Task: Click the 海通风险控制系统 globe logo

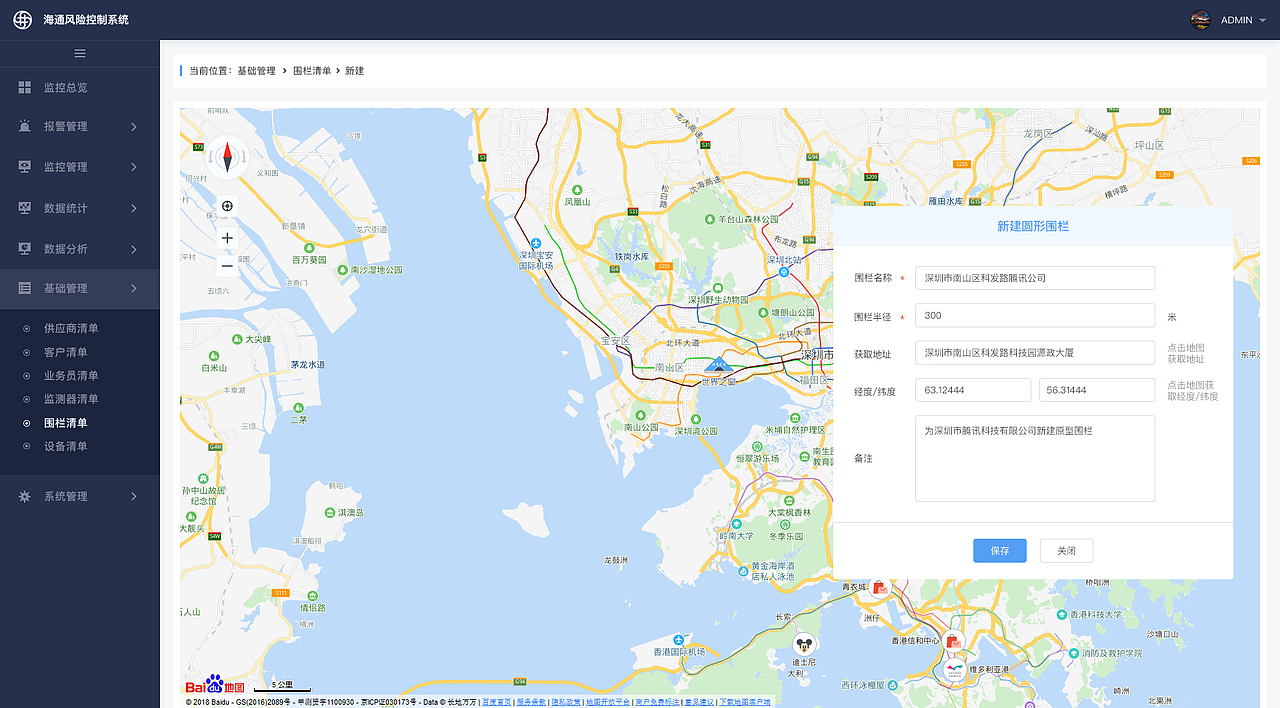Action: 22,20
